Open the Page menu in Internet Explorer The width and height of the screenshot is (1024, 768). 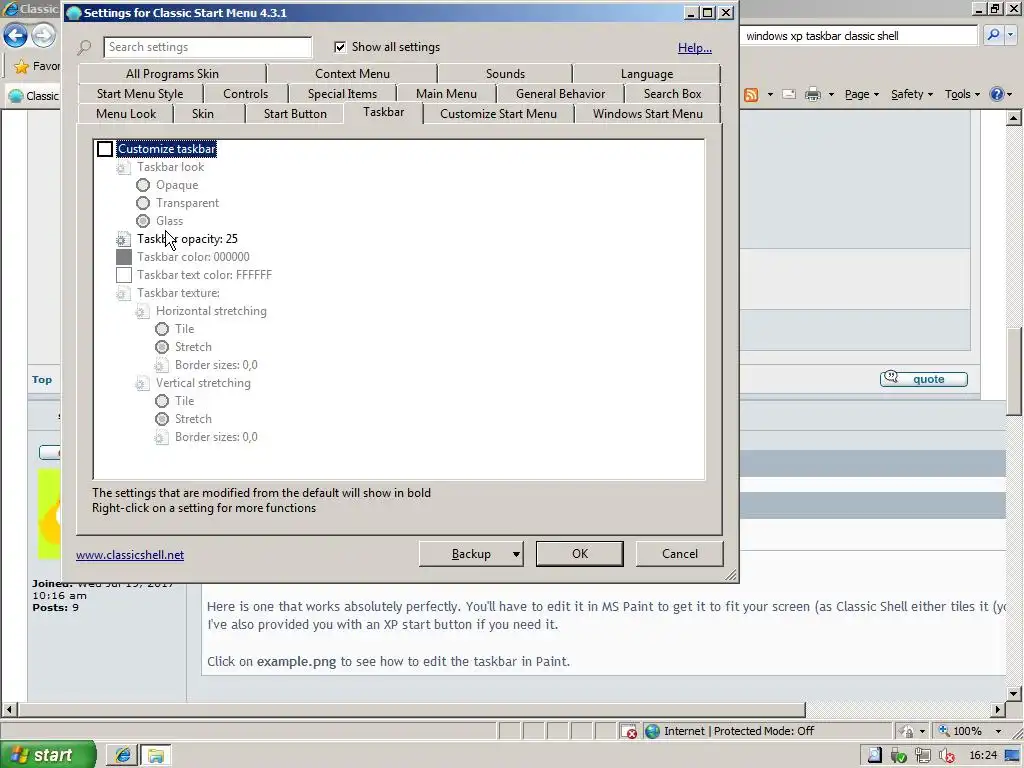point(861,94)
